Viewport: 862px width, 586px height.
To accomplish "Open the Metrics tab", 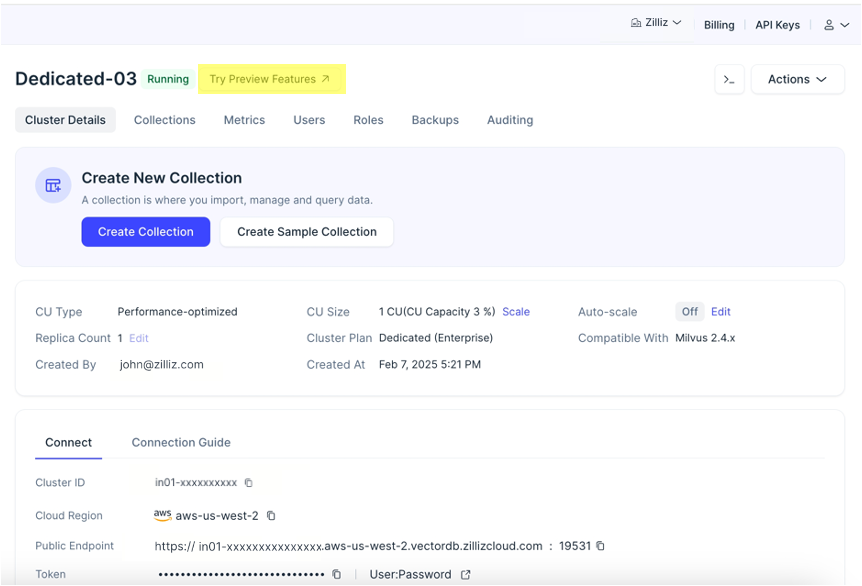I will pyautogui.click(x=244, y=120).
